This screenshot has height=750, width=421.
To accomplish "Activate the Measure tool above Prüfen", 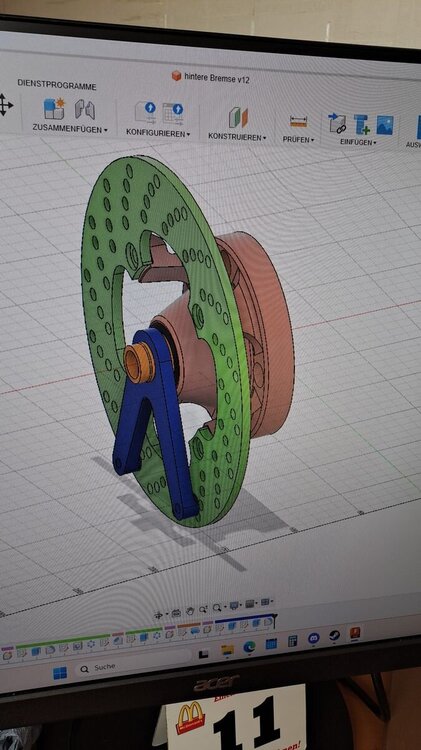I will [299, 121].
